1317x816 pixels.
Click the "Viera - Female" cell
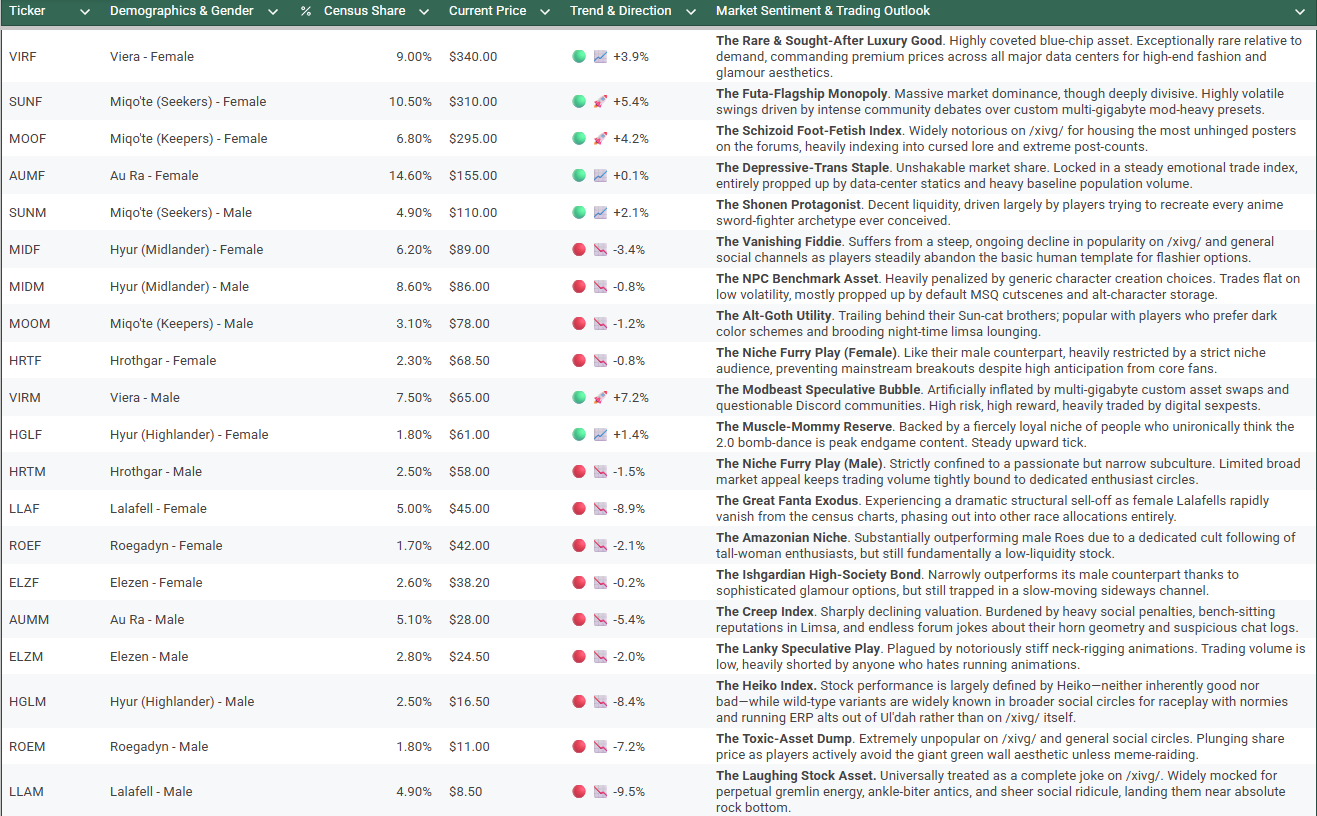click(x=152, y=57)
